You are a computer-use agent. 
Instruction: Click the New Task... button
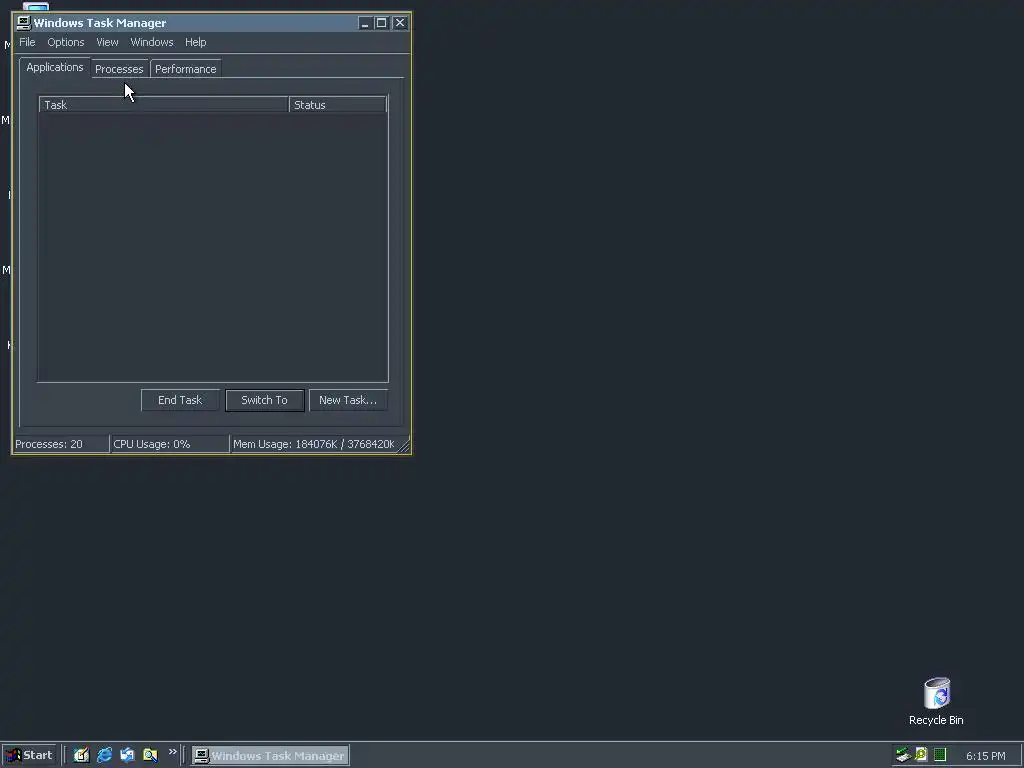pyautogui.click(x=348, y=400)
